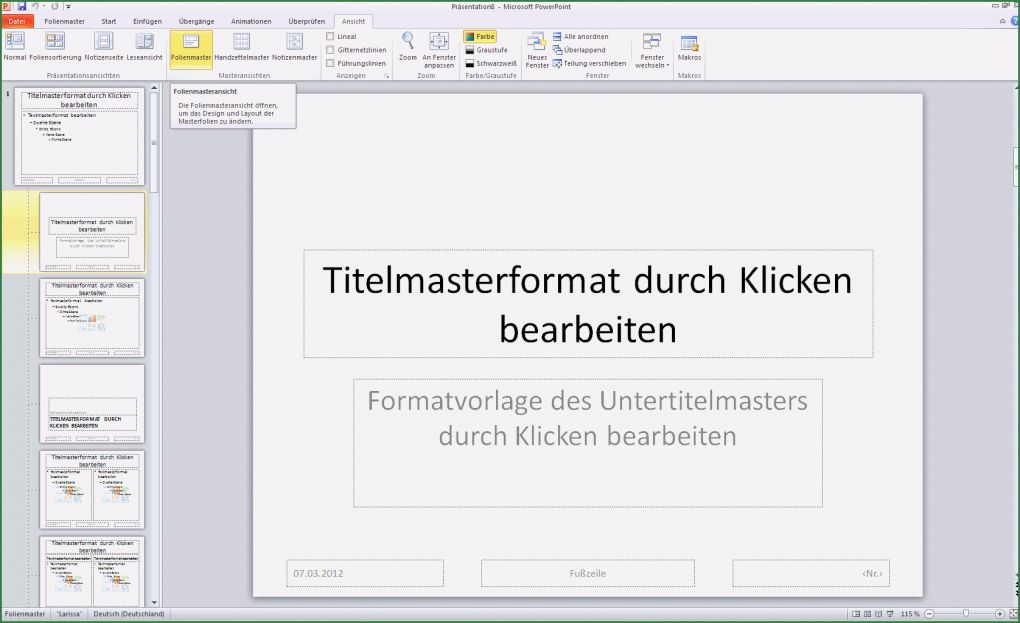Enable the Führungslinien checkbox
This screenshot has width=1020, height=623.
point(331,63)
